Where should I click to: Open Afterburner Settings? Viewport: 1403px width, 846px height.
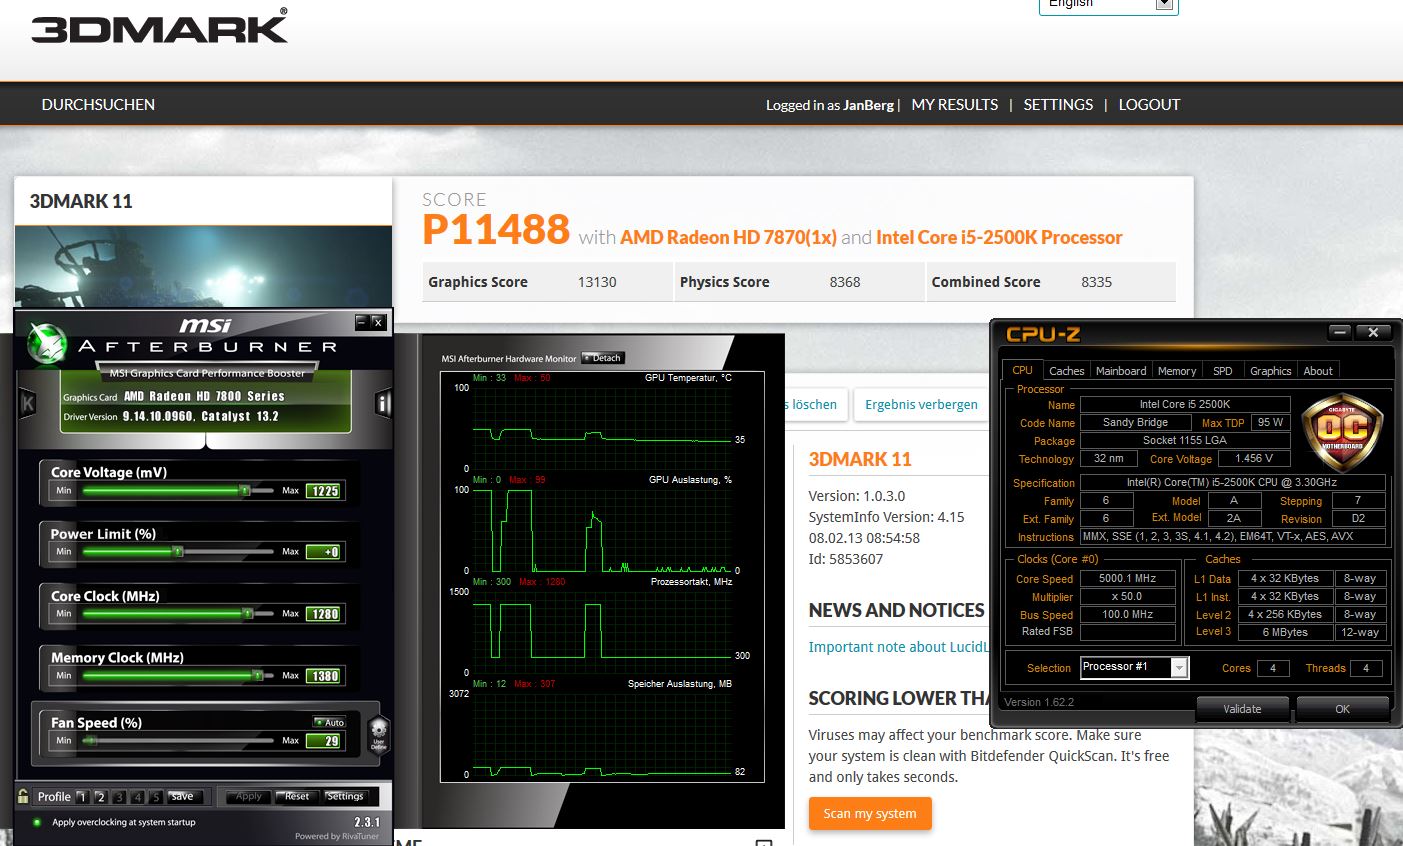coord(345,797)
